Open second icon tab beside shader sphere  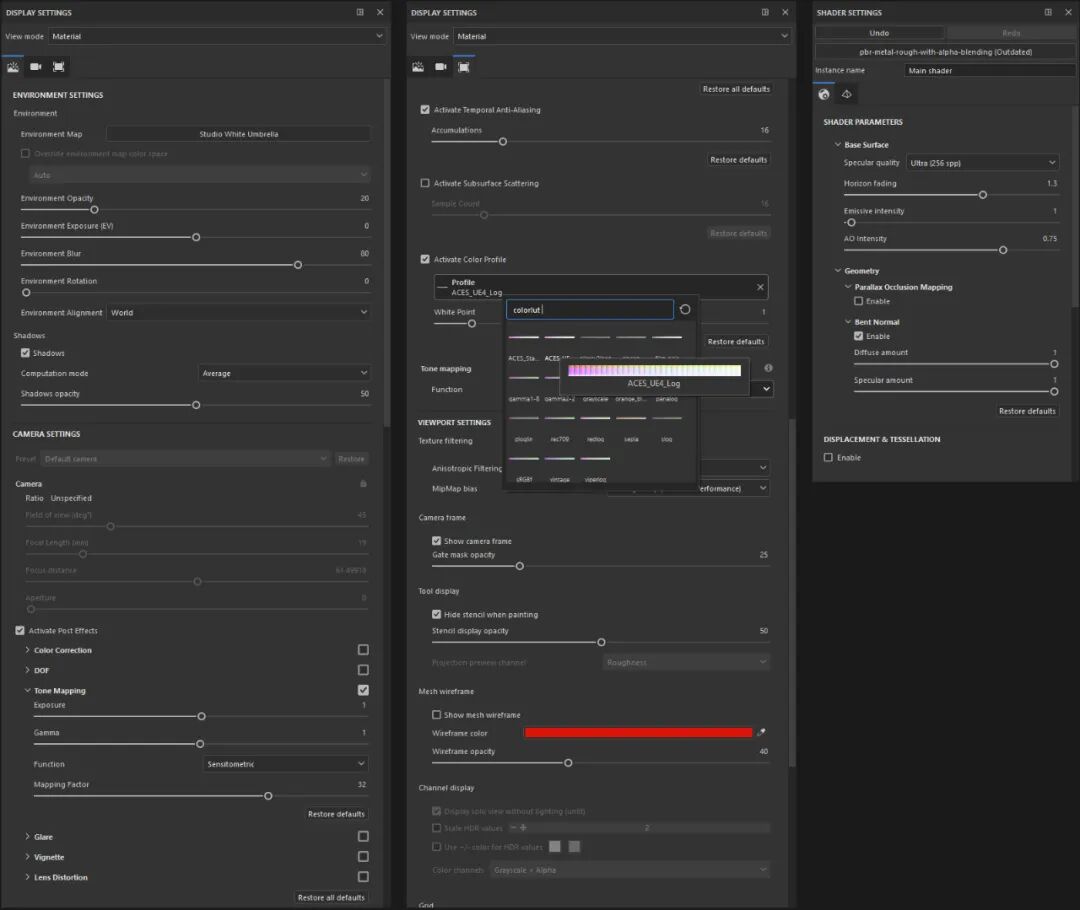pos(847,94)
